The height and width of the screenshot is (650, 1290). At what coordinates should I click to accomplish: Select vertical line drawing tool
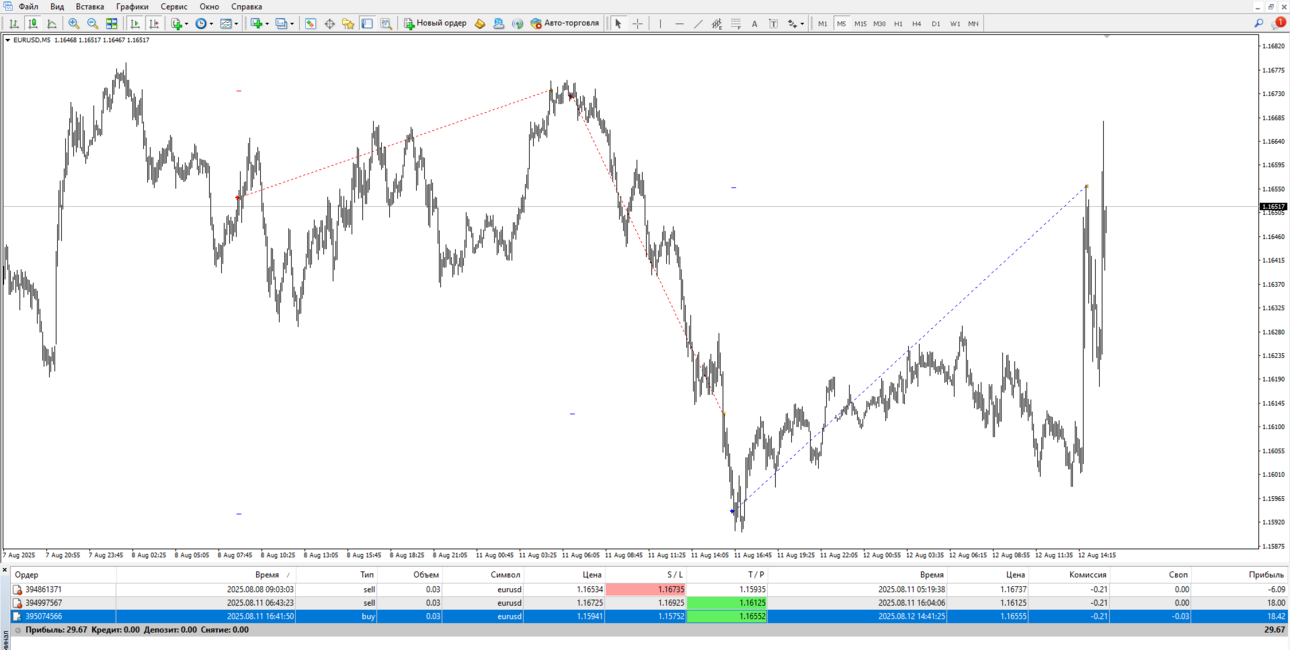(660, 23)
